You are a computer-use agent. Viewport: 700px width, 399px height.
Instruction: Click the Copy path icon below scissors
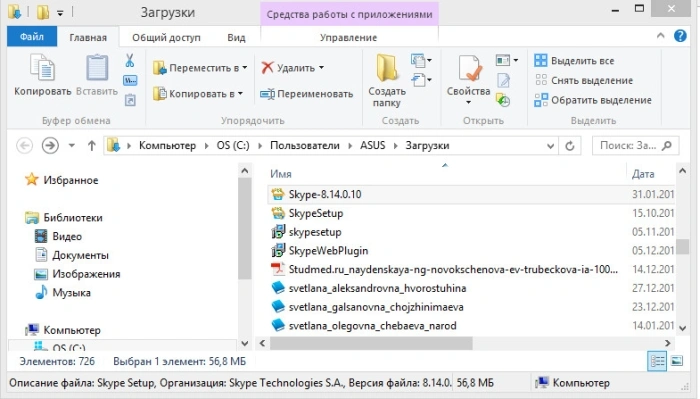tap(130, 81)
